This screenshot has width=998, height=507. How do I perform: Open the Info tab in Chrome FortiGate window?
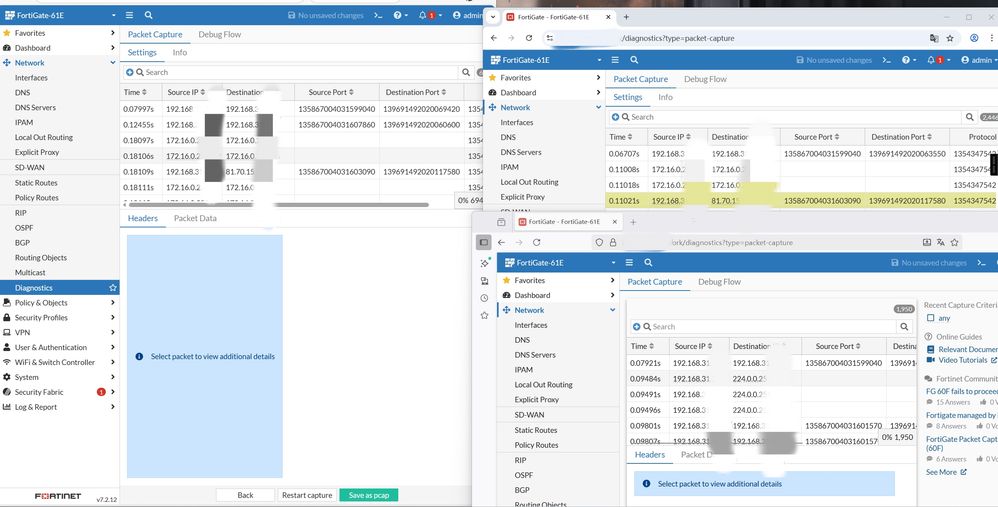coord(665,97)
